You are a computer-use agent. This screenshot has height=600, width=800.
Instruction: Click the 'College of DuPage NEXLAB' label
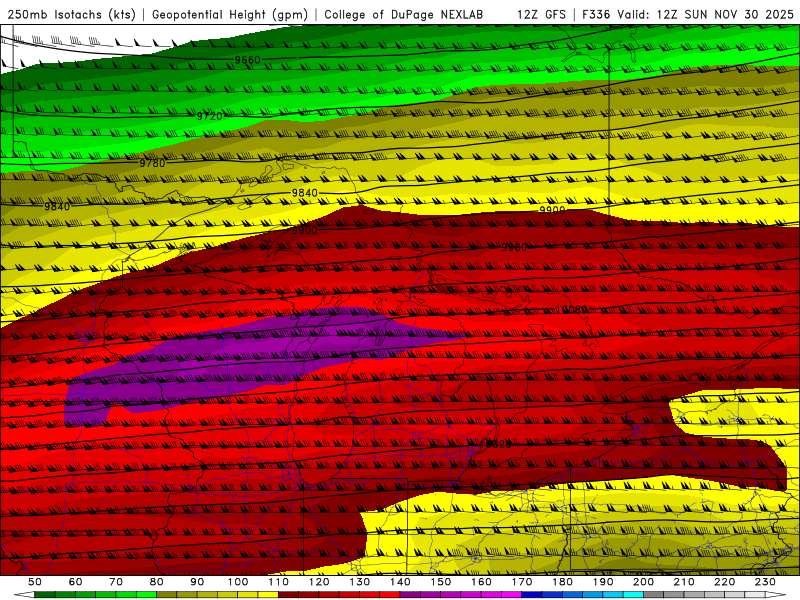[x=404, y=15]
